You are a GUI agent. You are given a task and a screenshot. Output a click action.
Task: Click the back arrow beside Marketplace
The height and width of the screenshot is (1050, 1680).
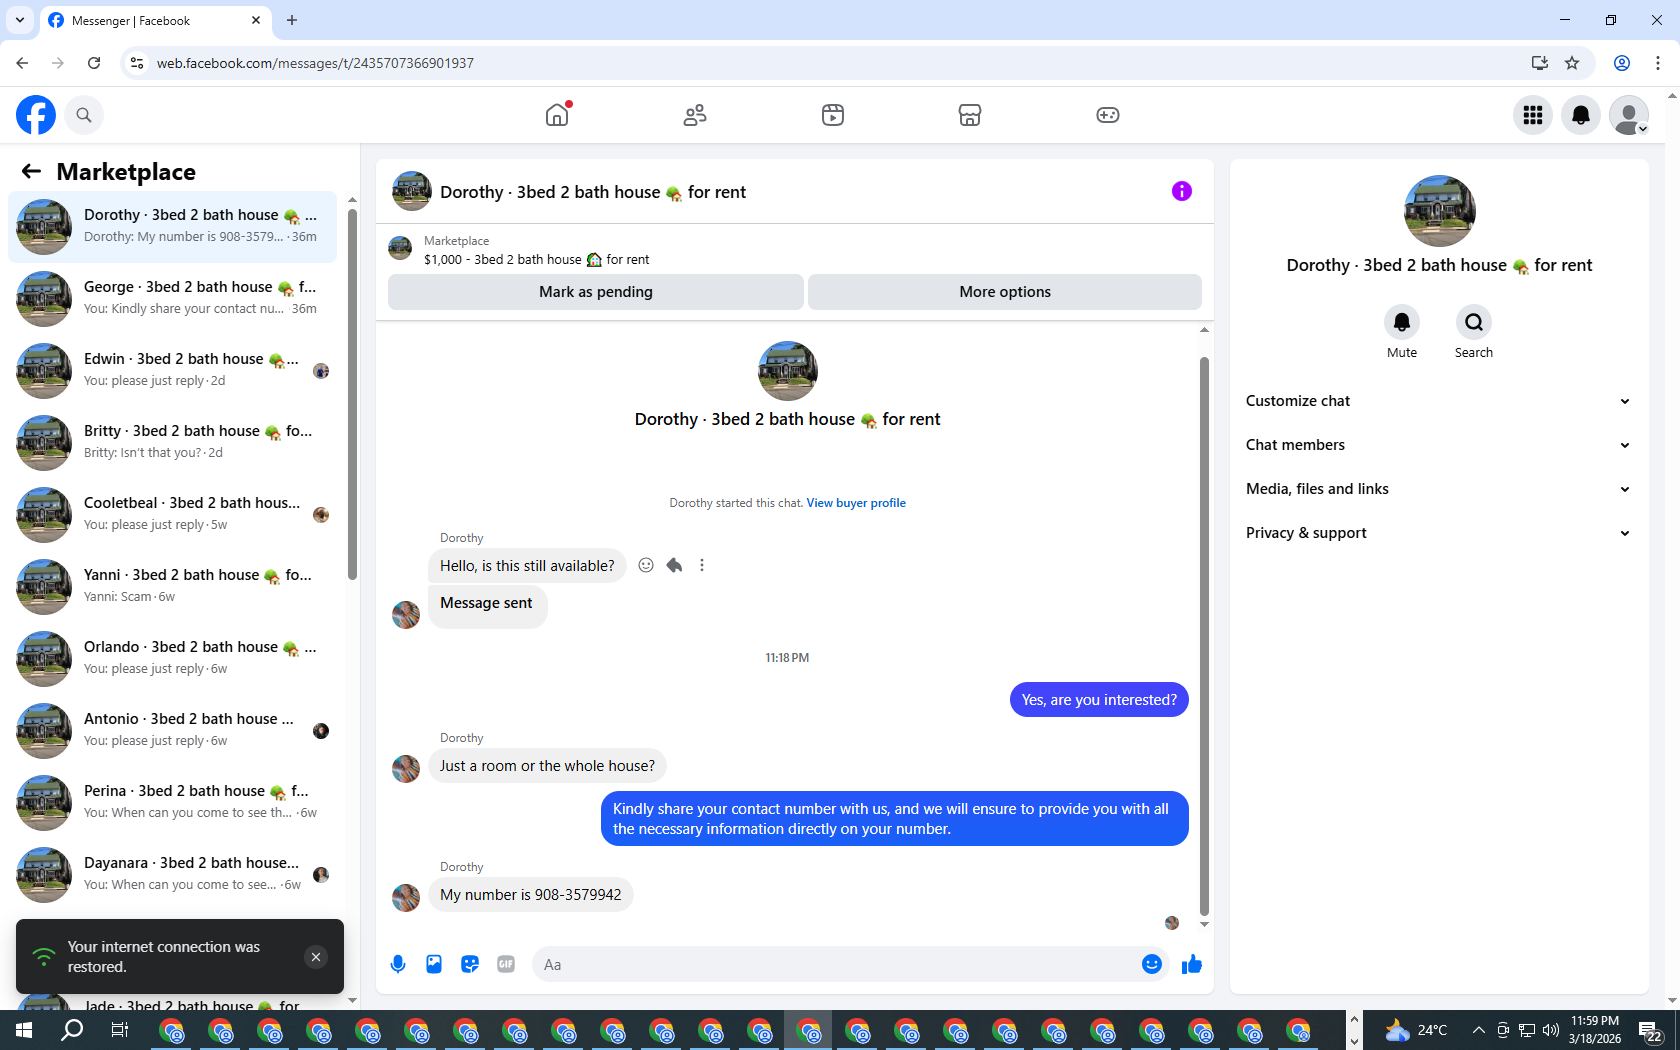pyautogui.click(x=31, y=171)
